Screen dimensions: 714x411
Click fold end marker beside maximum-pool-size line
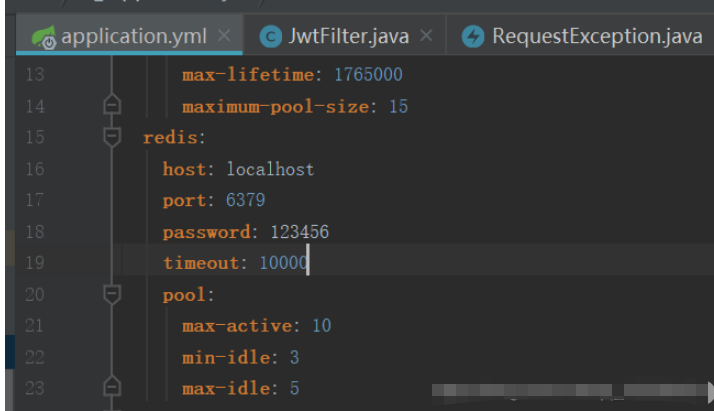click(112, 106)
